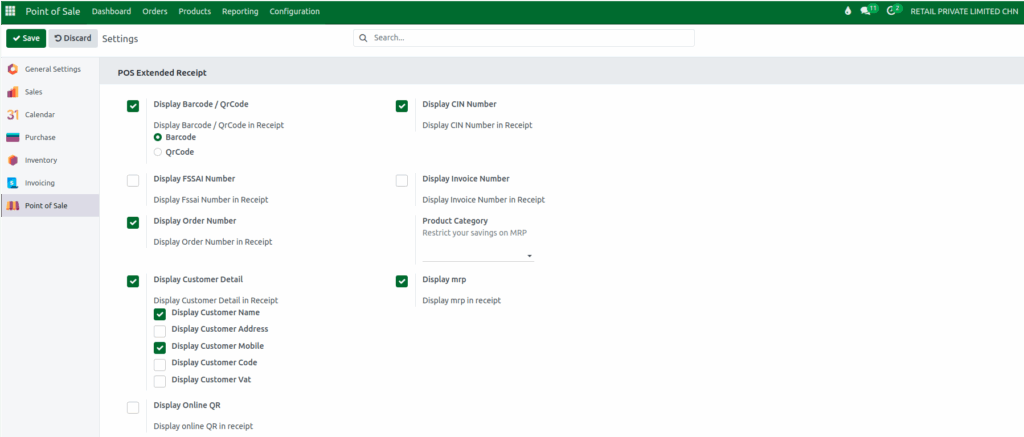
Task: Click 'Display Invoice Number in Receipt' description
Action: coord(483,200)
